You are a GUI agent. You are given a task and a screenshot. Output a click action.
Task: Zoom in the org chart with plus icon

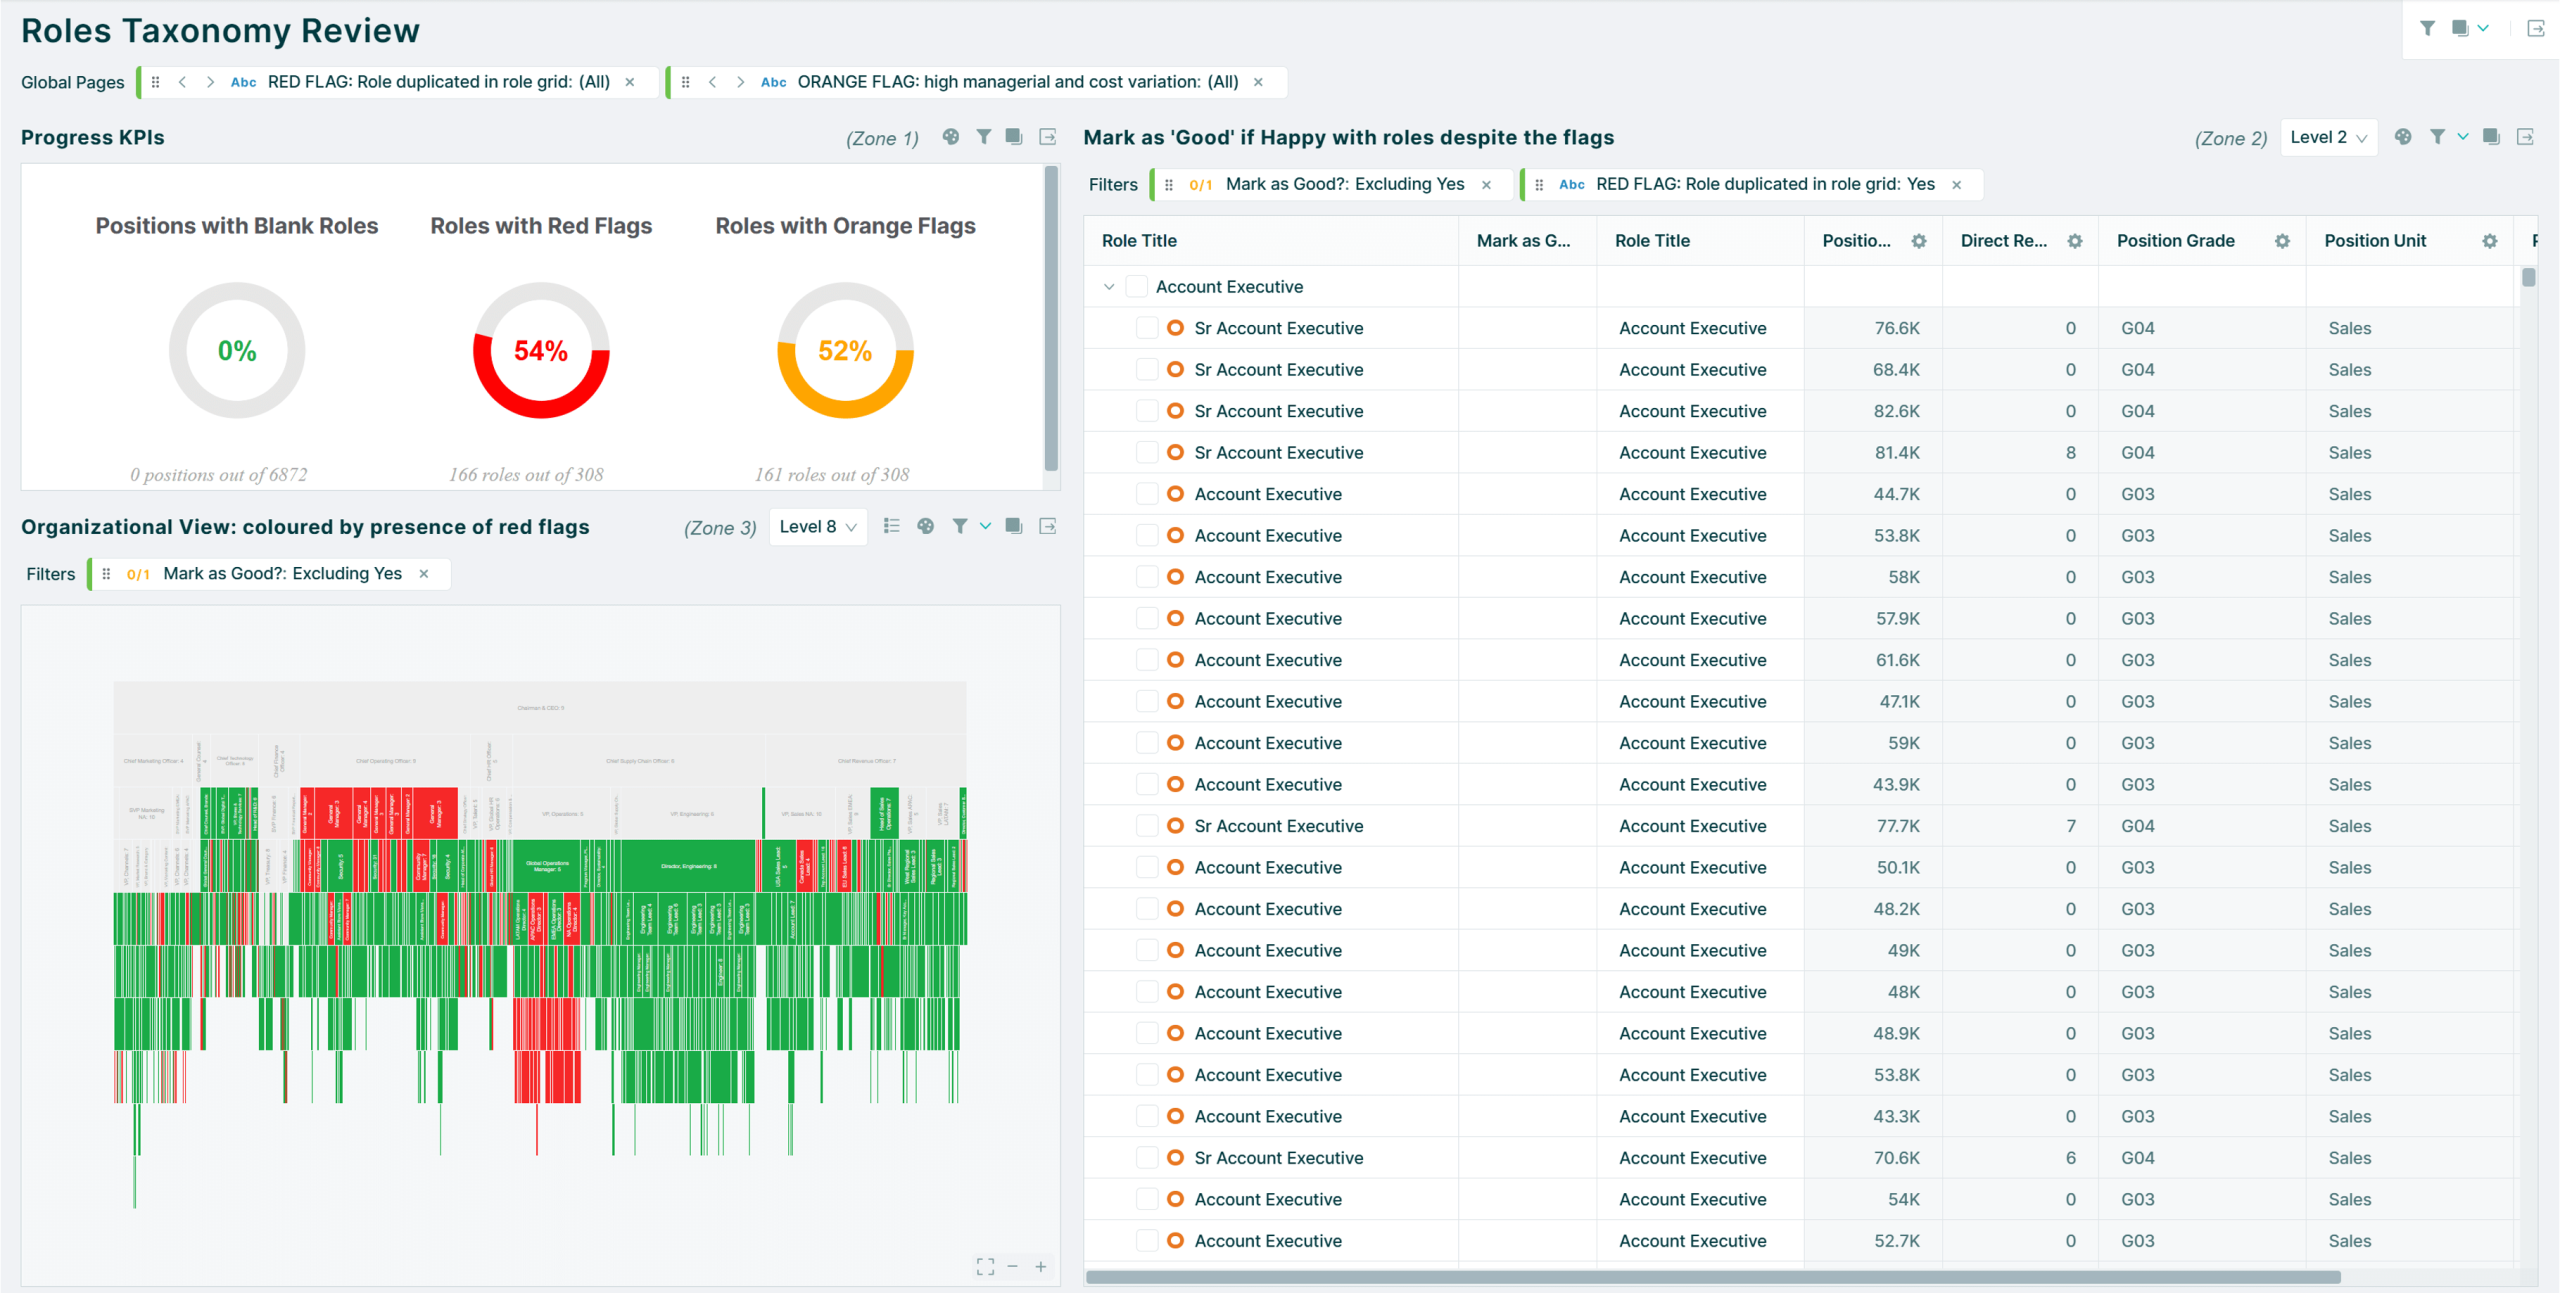(x=1041, y=1266)
